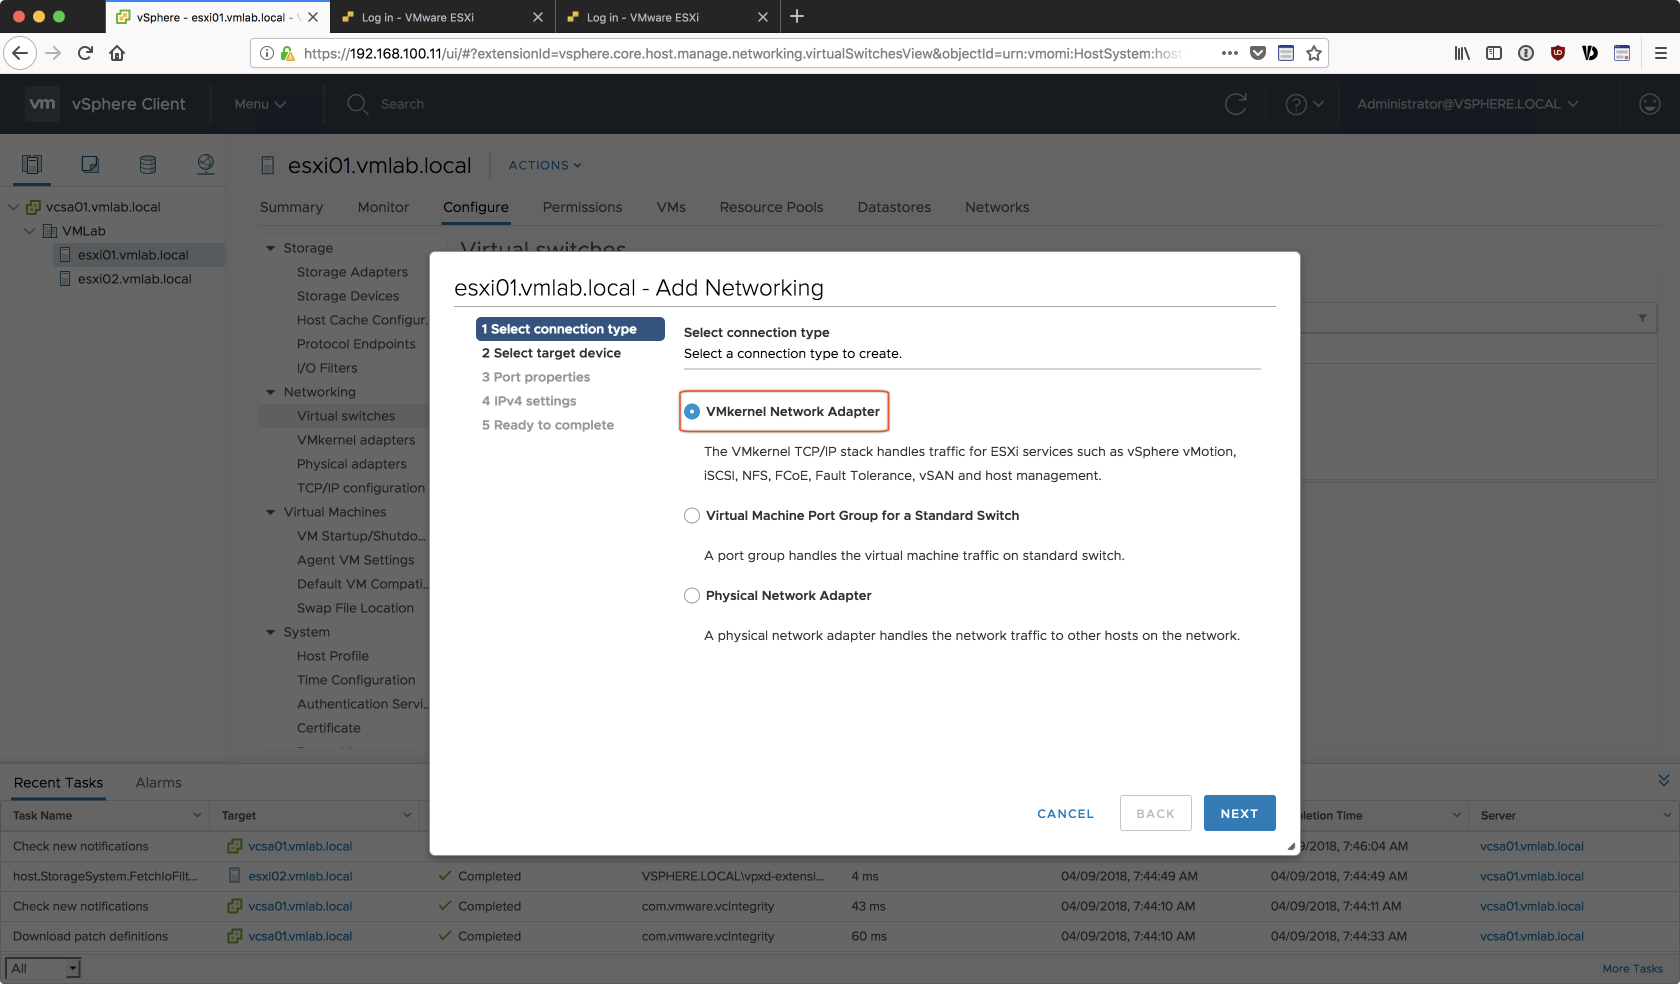The image size is (1680, 984).
Task: Open the Hosts and Clusters inventory icon
Action: (x=32, y=165)
